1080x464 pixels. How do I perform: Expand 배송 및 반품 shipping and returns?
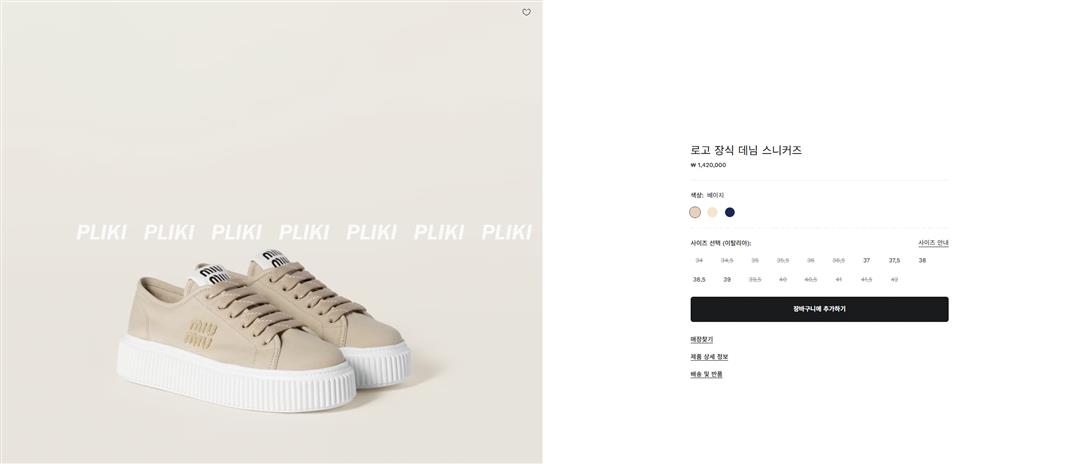pyautogui.click(x=706, y=374)
